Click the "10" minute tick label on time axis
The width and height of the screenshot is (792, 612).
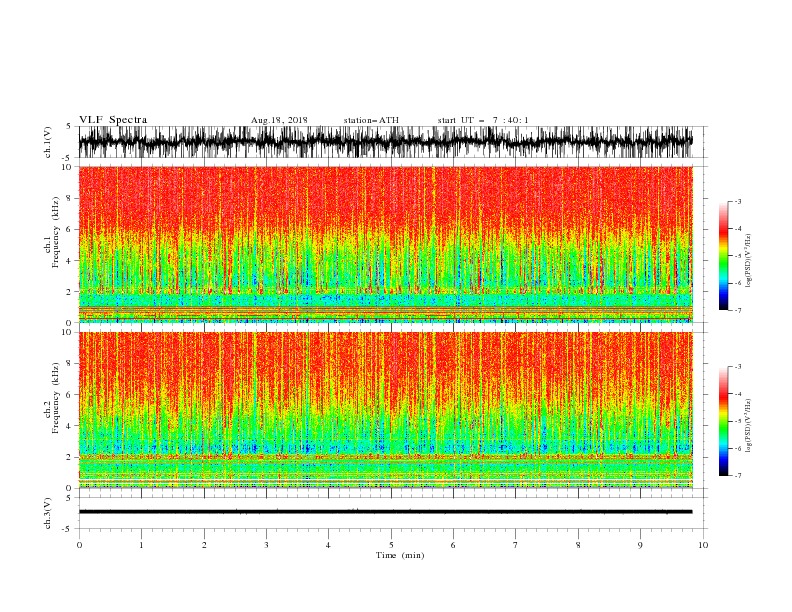[703, 545]
